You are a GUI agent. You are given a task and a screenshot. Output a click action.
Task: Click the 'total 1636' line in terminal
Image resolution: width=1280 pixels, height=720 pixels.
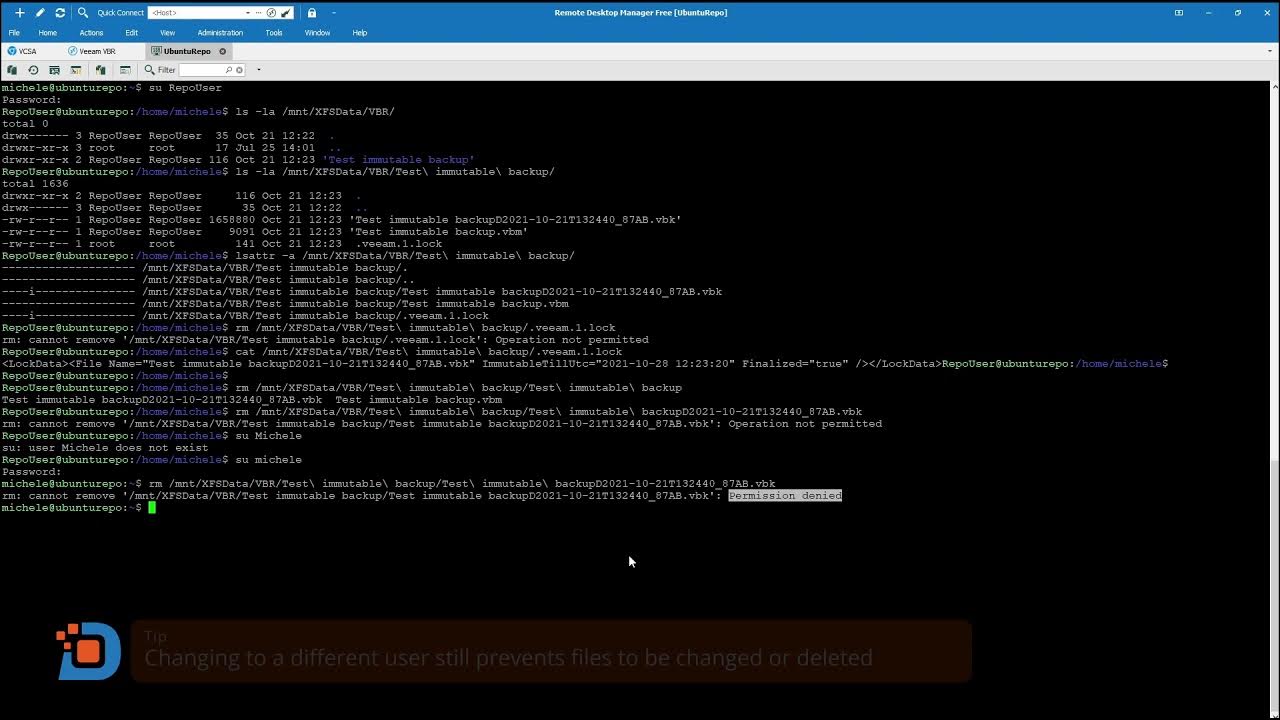[x=35, y=184]
